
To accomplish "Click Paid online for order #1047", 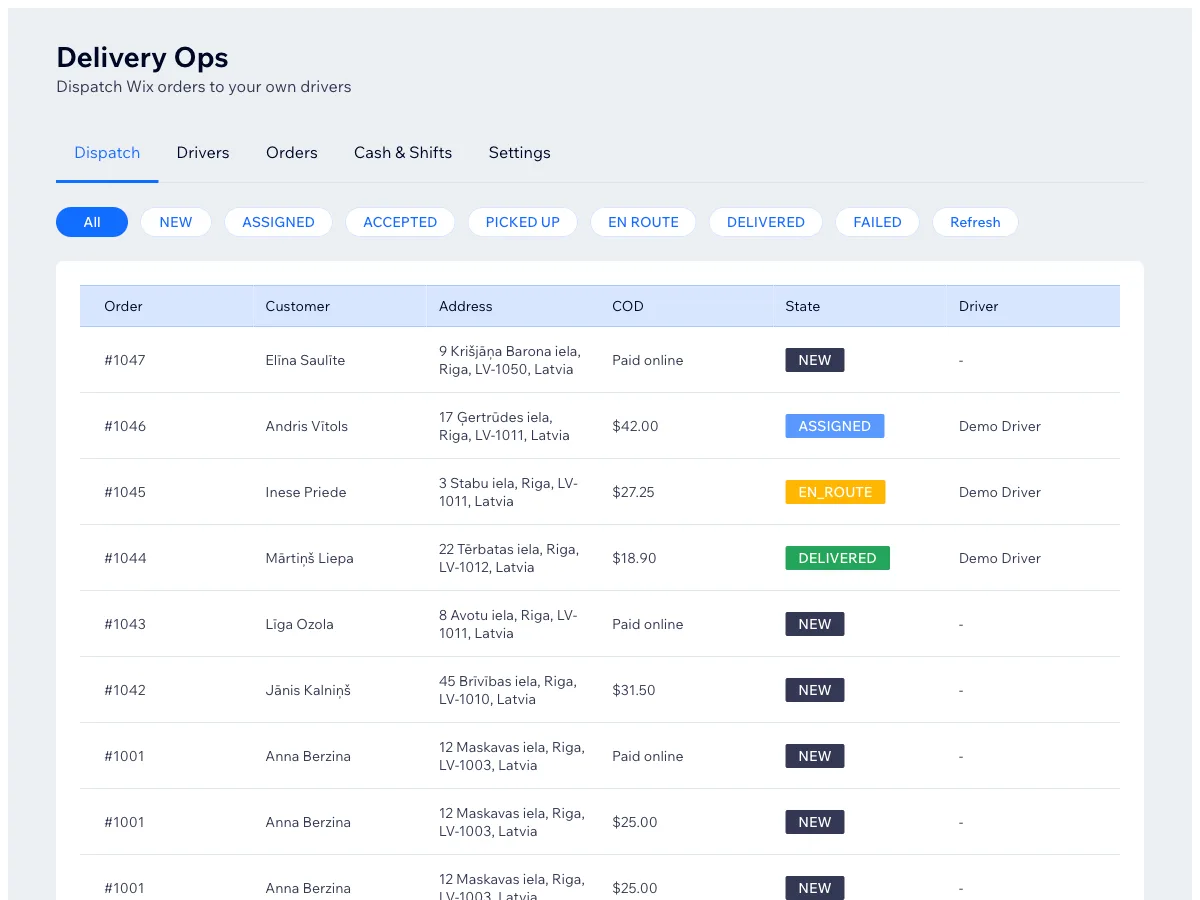I will tap(648, 360).
